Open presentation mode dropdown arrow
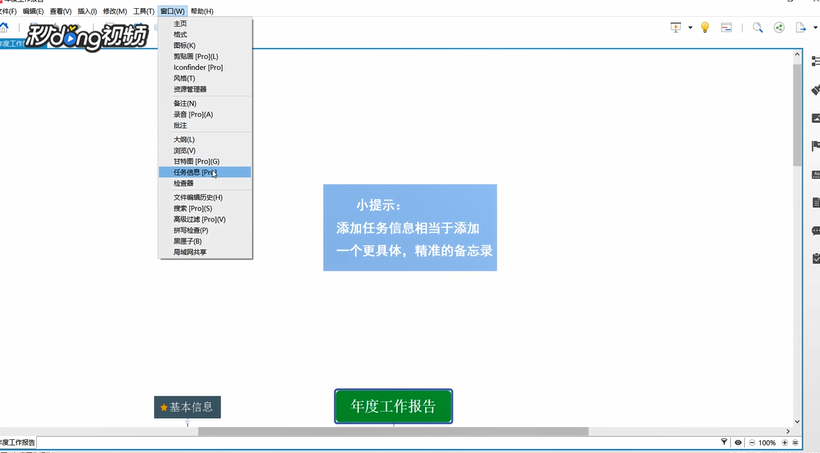Screen dimensions: 820x453 690,28
